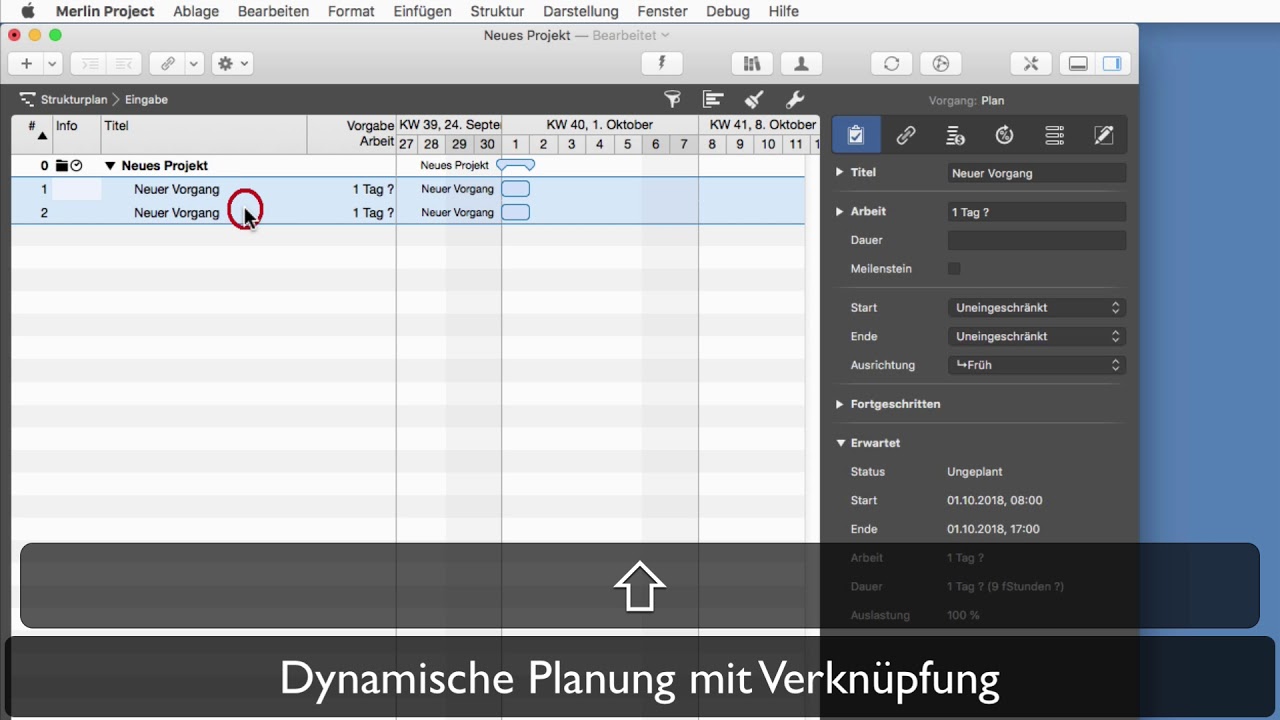Viewport: 1280px width, 720px height.
Task: Click the add new item plus button
Action: point(26,63)
